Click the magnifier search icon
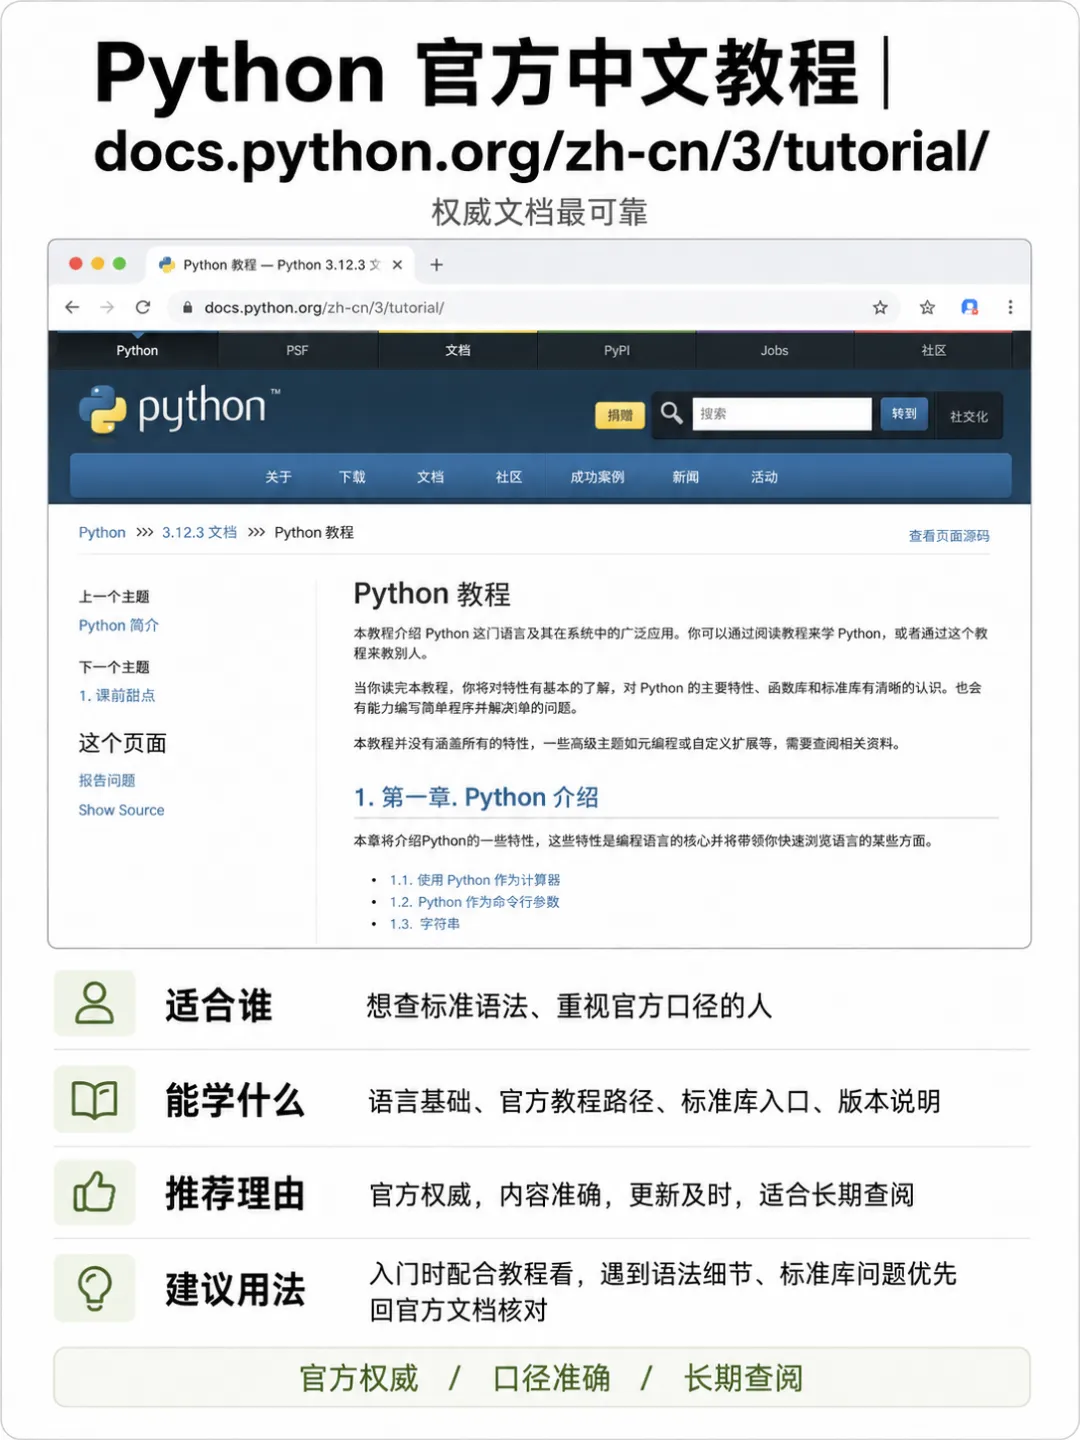The width and height of the screenshot is (1080, 1440). click(x=672, y=413)
